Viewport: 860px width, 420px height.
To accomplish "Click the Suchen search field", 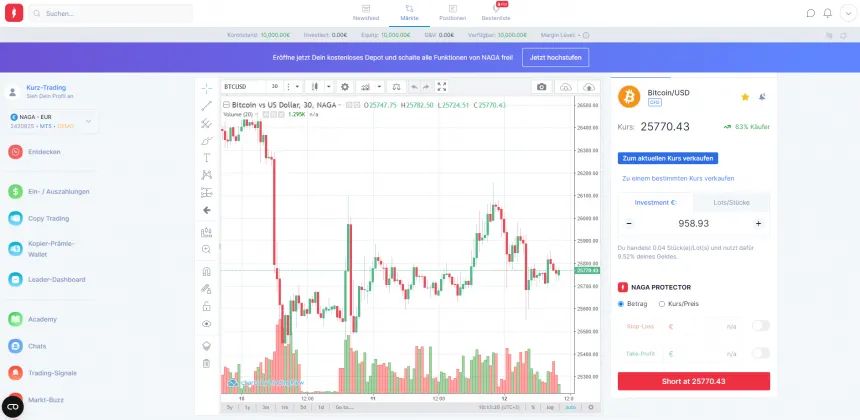I will [x=110, y=13].
